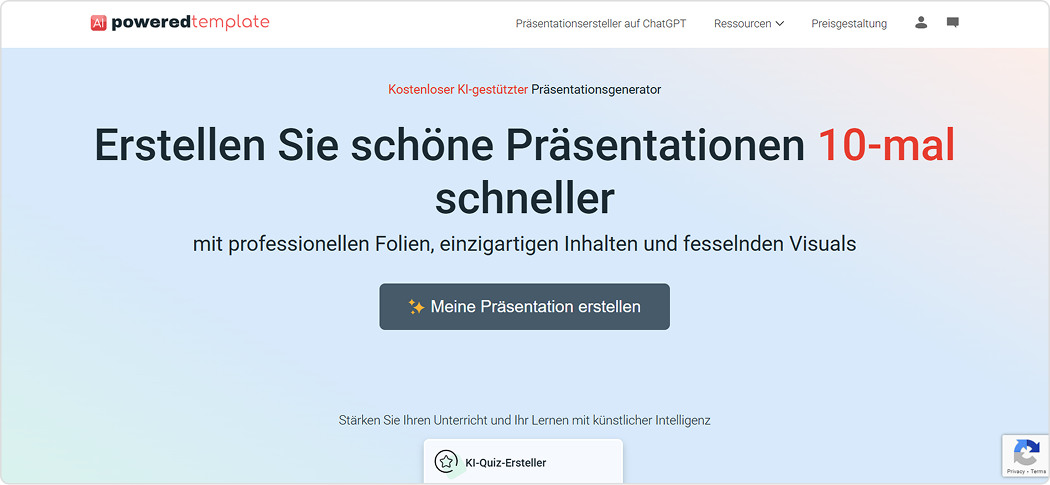Click the sparkle icon in the create button
This screenshot has height=485, width=1050.
coord(417,307)
